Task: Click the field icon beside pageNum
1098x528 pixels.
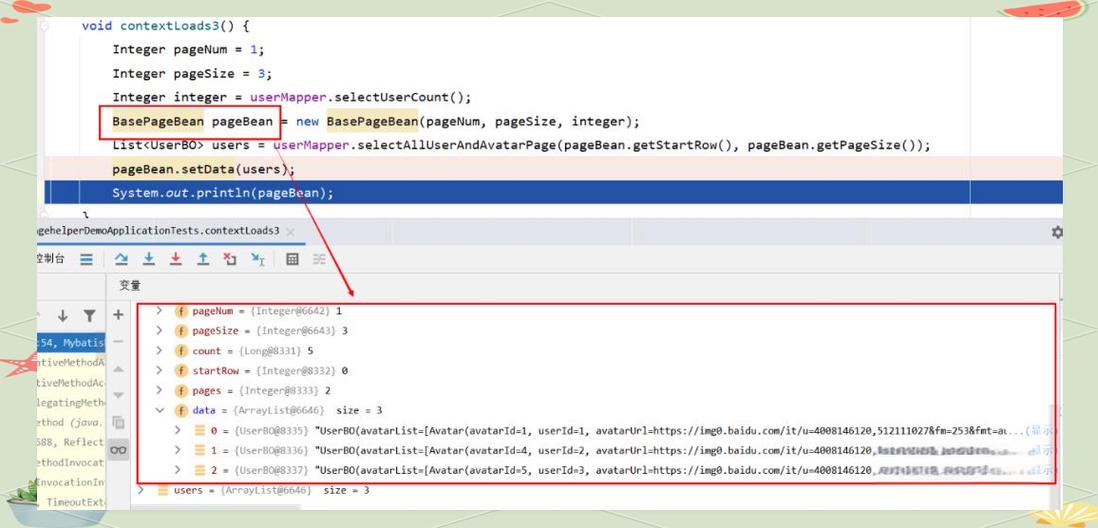Action: tap(181, 310)
